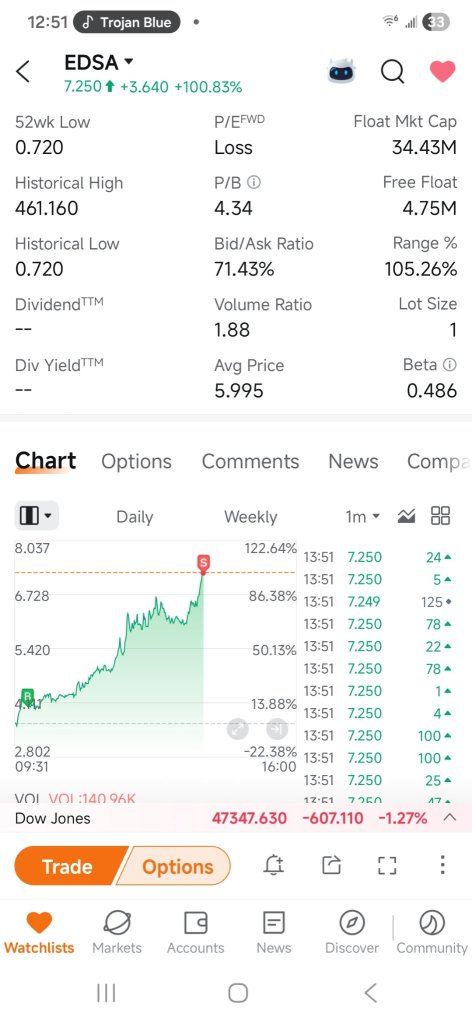Toggle the pink heart favorite
The width and height of the screenshot is (472, 1024).
[x=442, y=71]
